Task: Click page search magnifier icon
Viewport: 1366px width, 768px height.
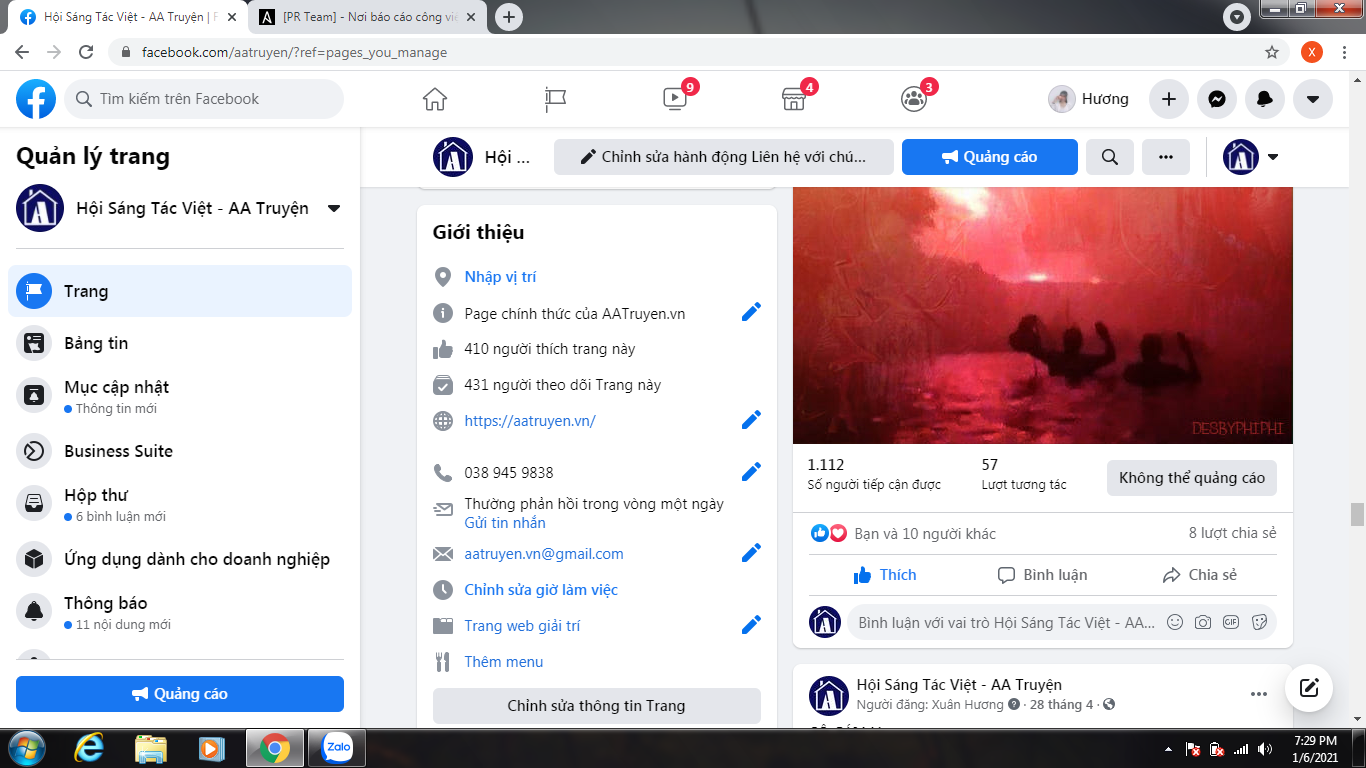Action: click(1110, 157)
